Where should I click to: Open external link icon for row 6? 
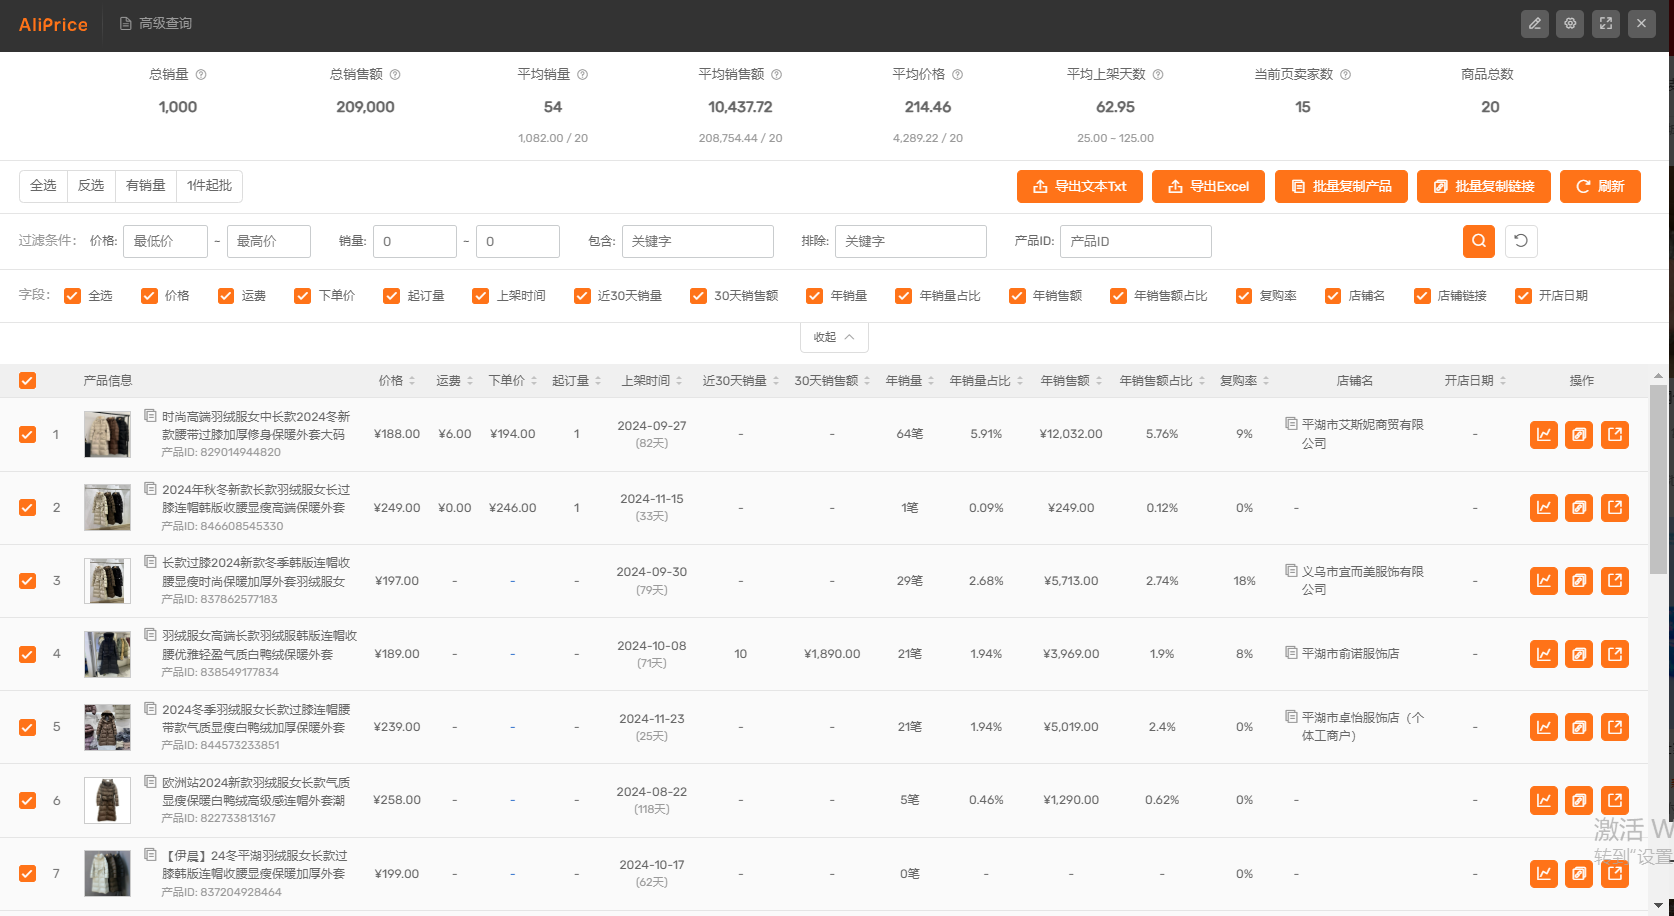1615,800
